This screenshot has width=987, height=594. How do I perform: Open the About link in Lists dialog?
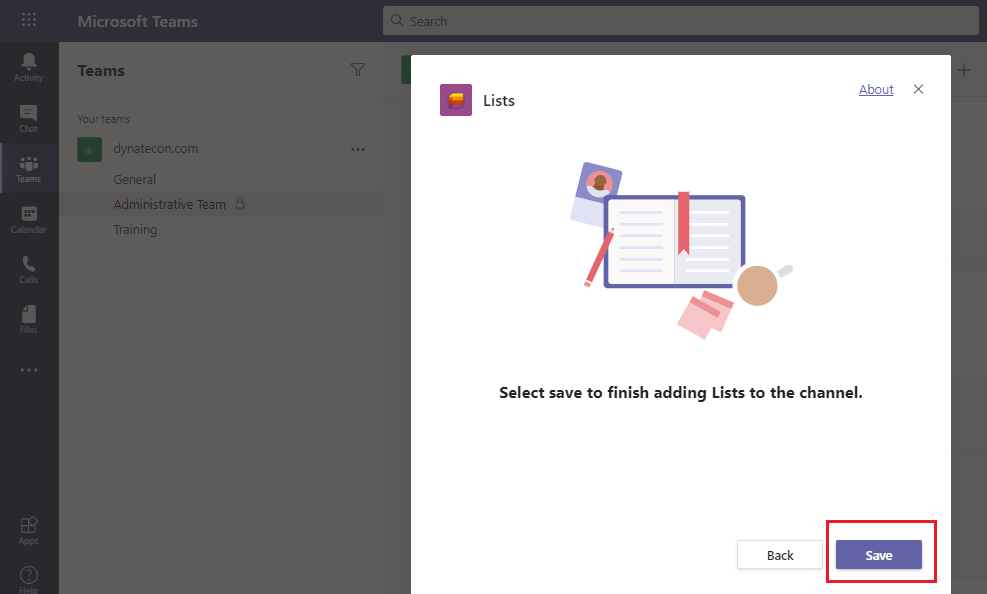click(876, 90)
